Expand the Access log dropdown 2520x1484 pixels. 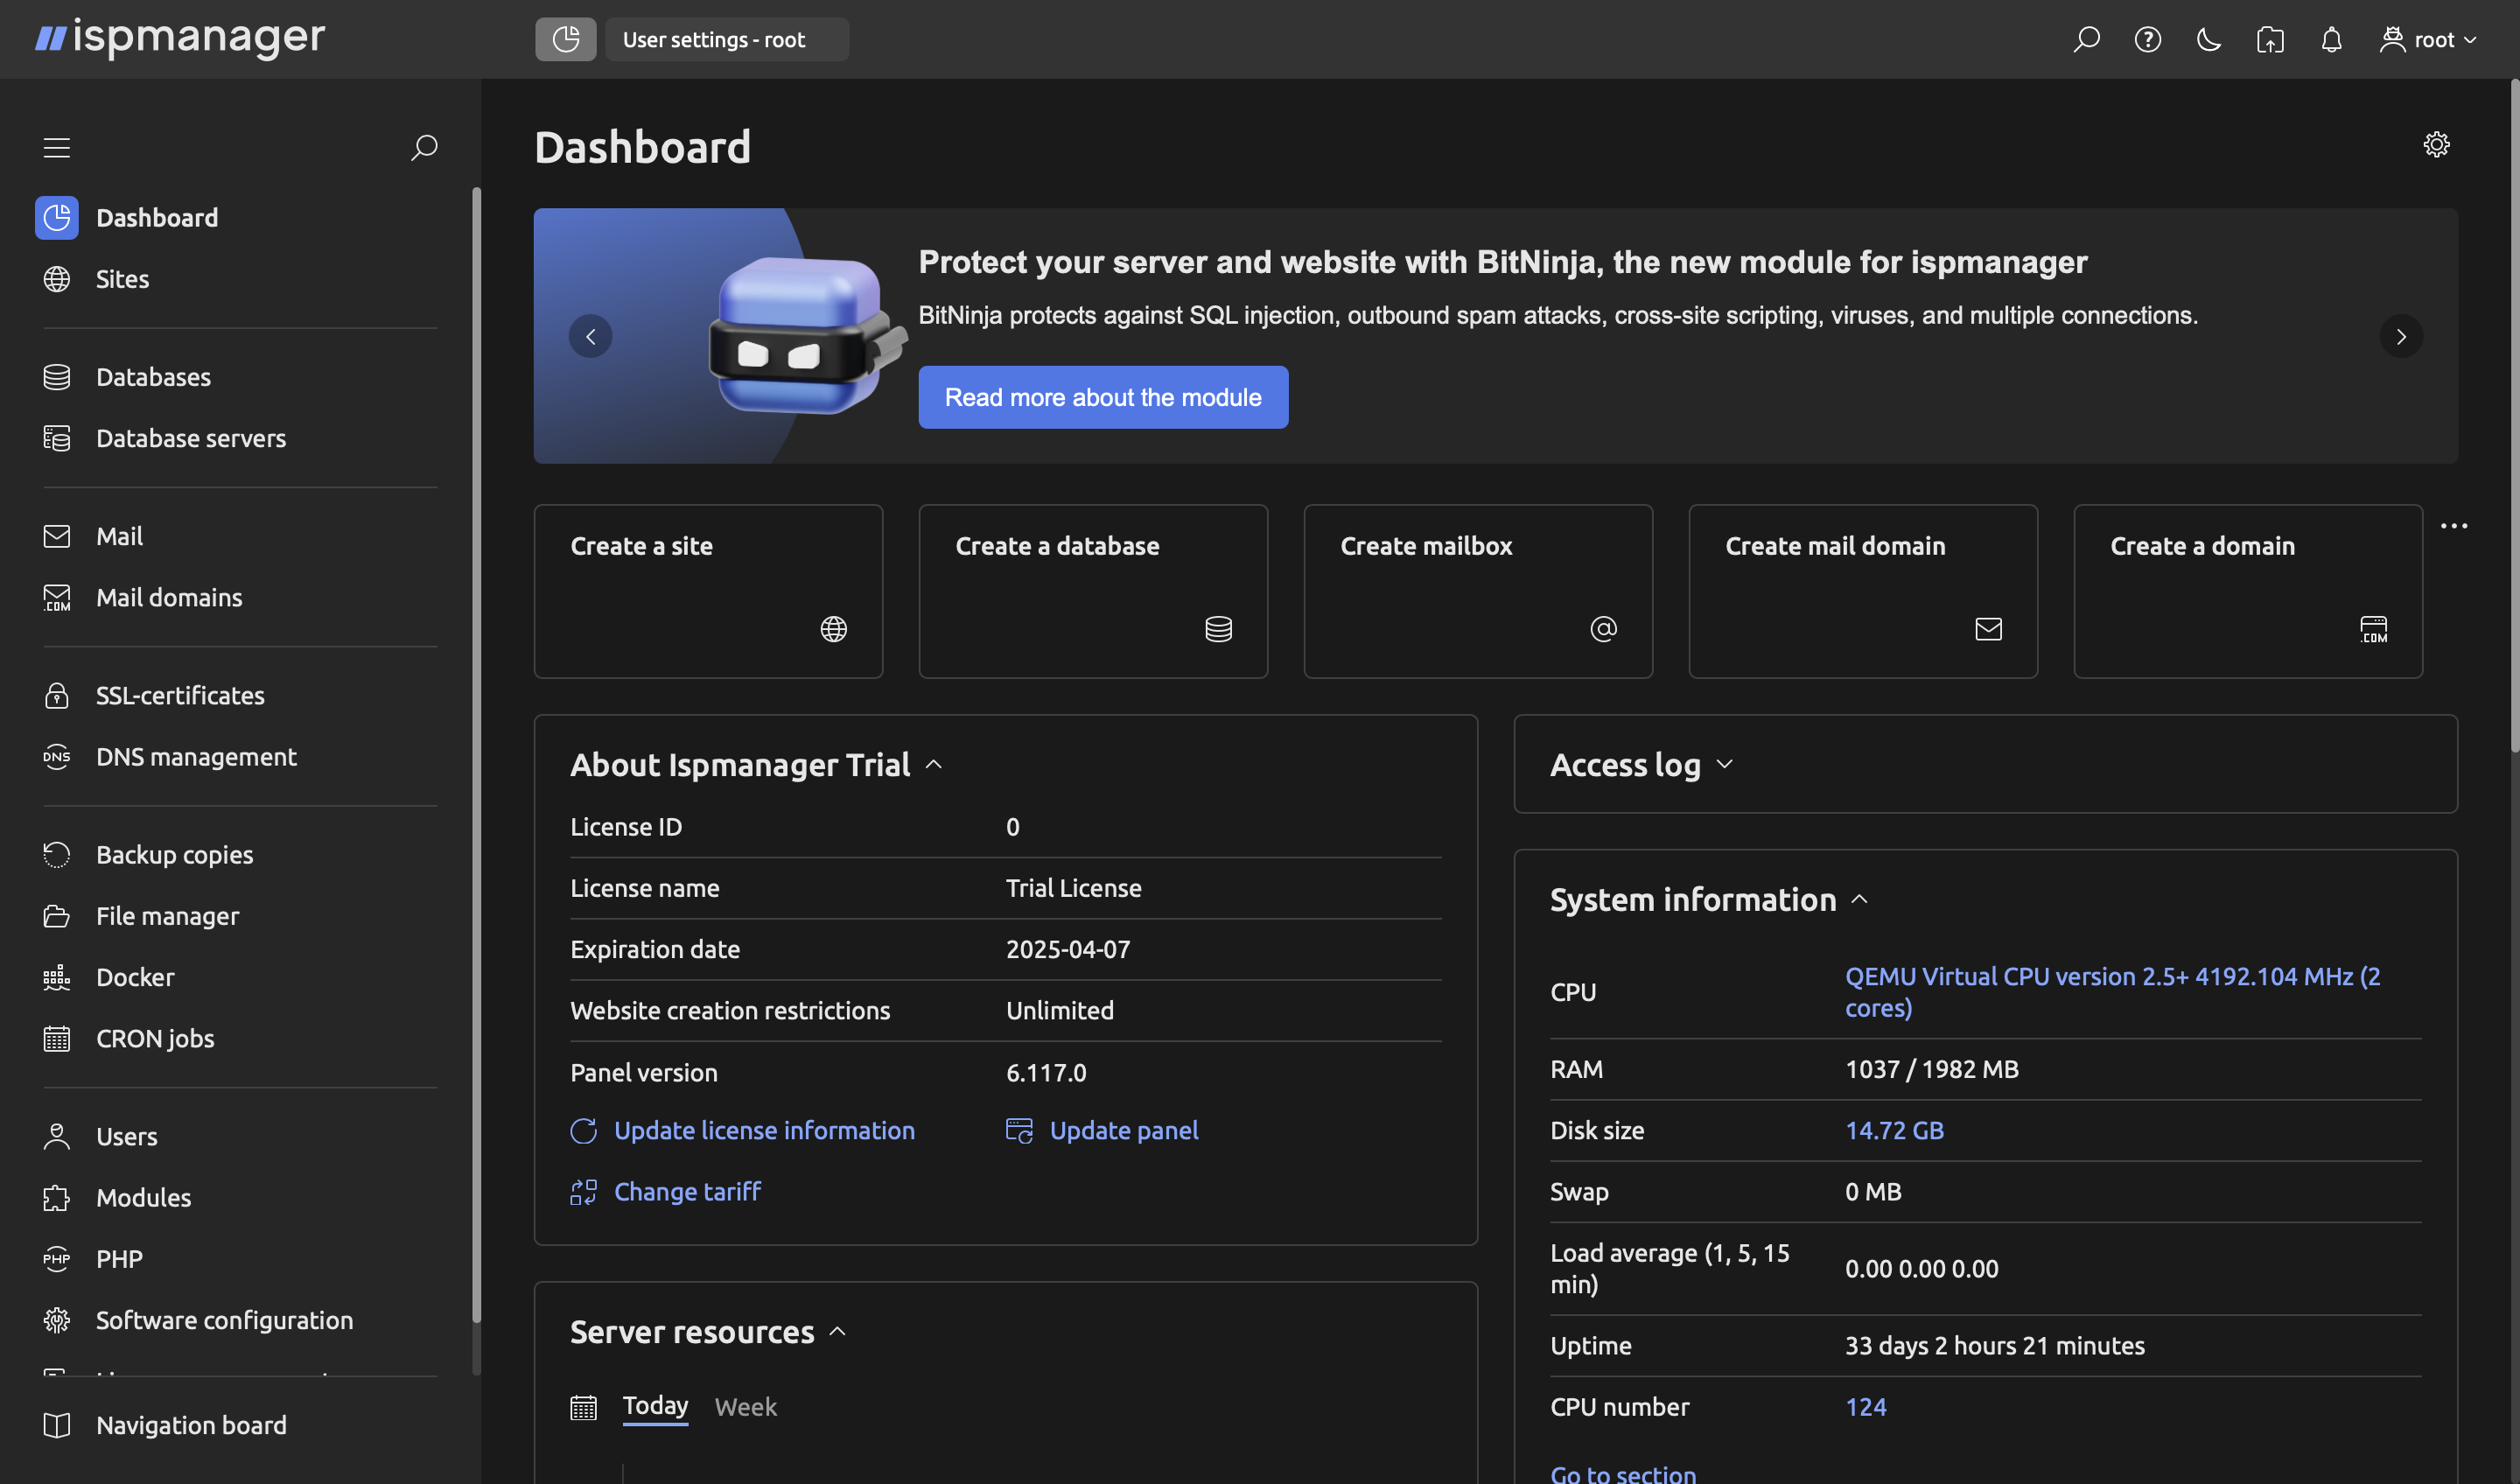pos(1725,763)
